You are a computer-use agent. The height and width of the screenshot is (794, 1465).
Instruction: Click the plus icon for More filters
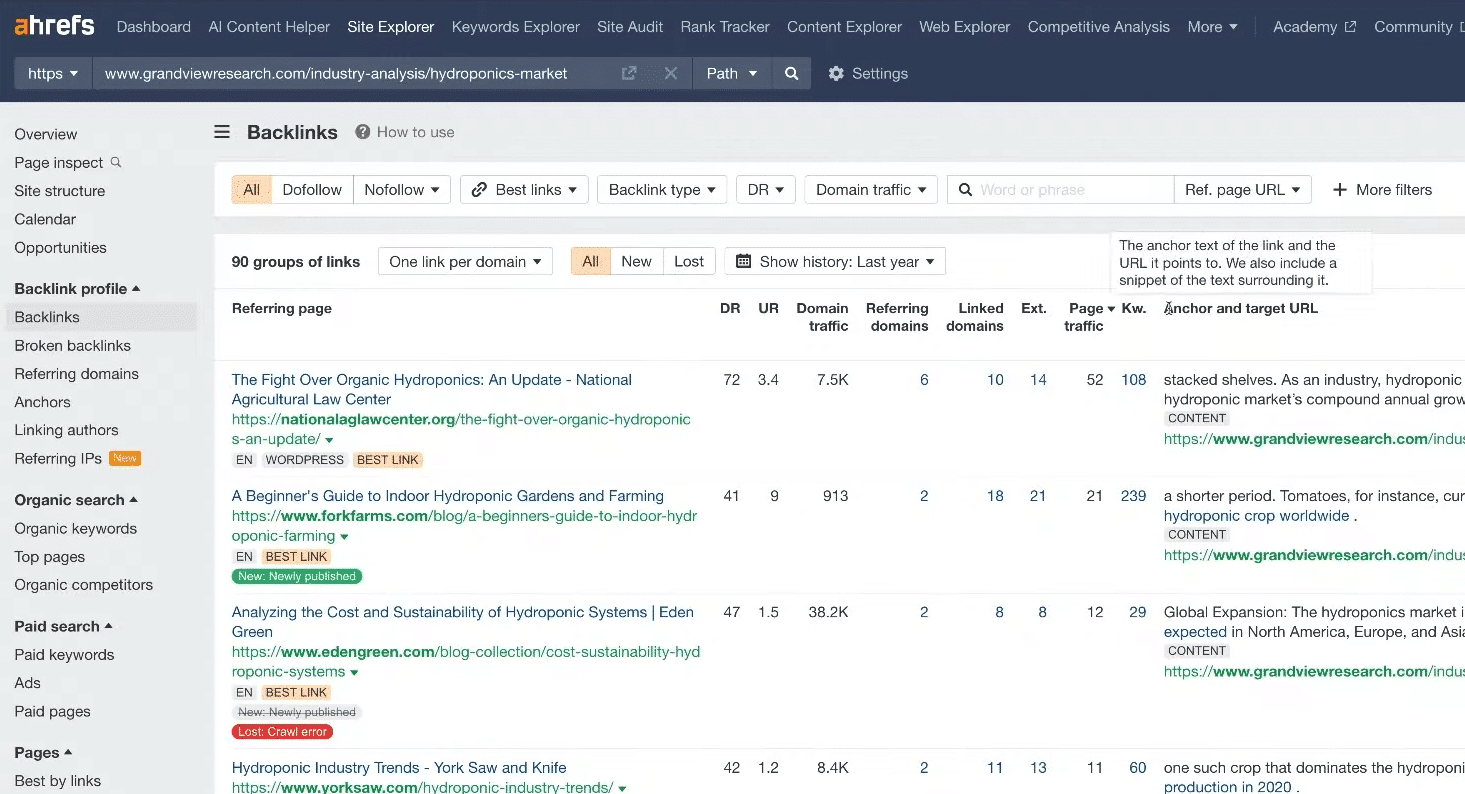coord(1340,190)
